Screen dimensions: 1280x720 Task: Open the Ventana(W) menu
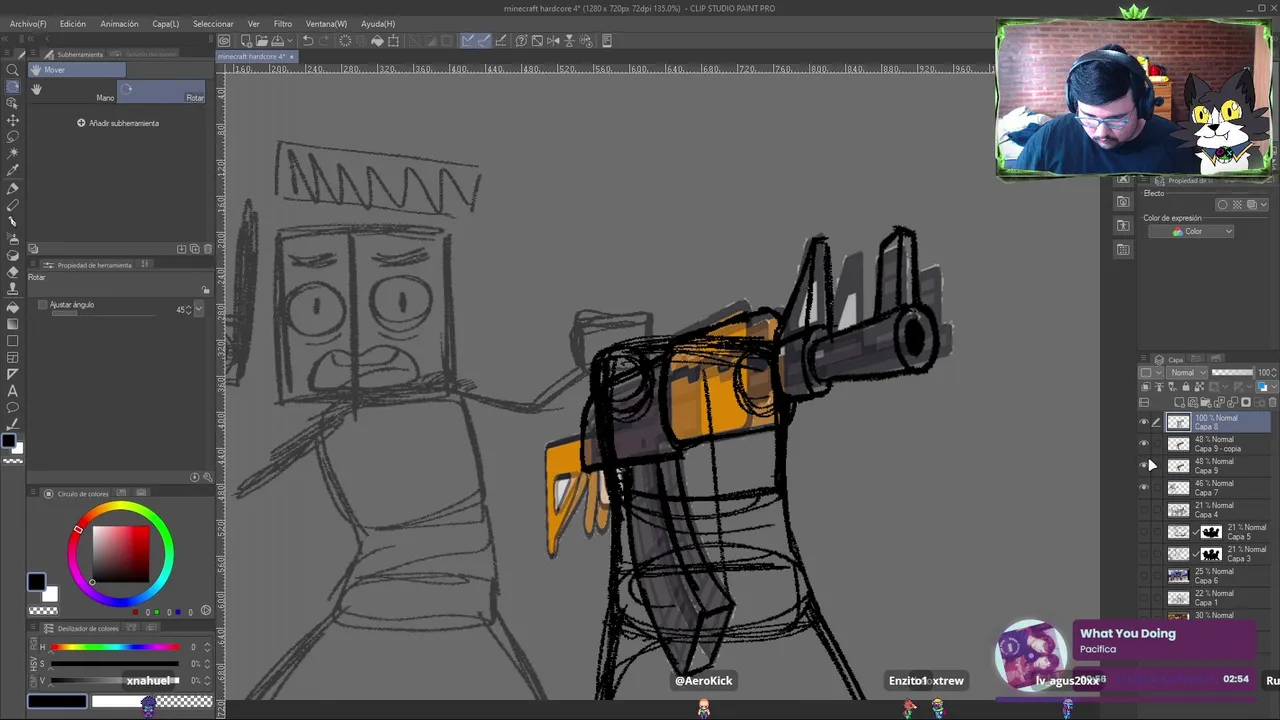326,23
